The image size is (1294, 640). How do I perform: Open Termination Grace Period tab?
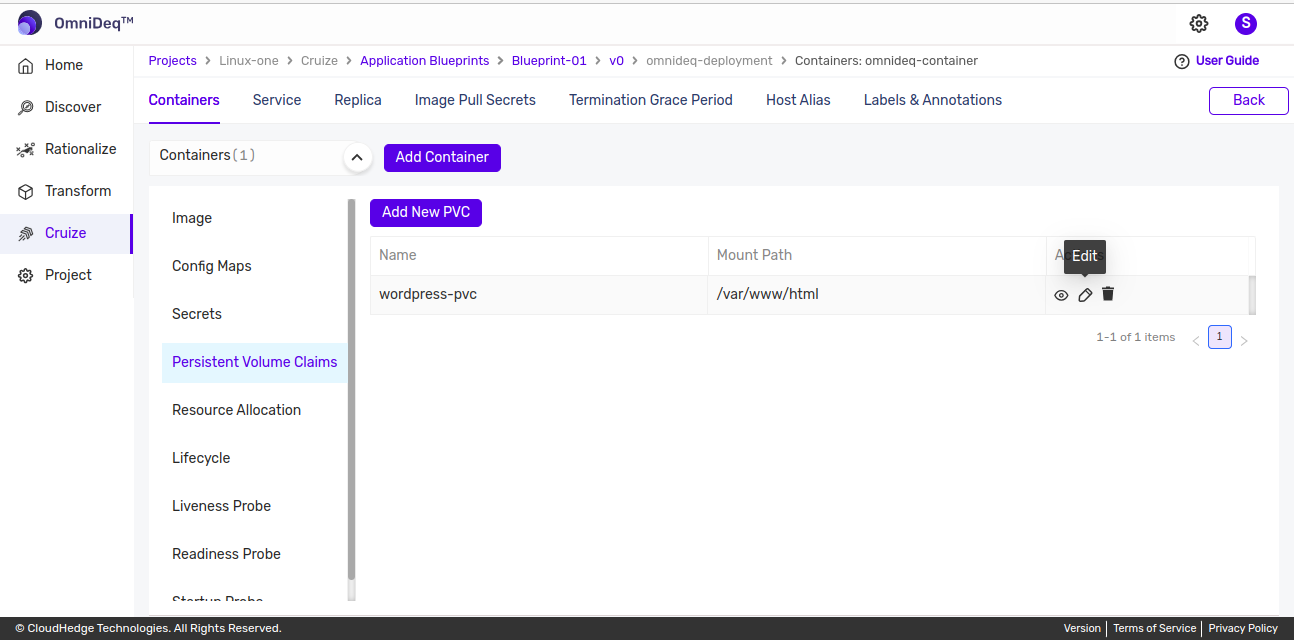click(x=651, y=100)
